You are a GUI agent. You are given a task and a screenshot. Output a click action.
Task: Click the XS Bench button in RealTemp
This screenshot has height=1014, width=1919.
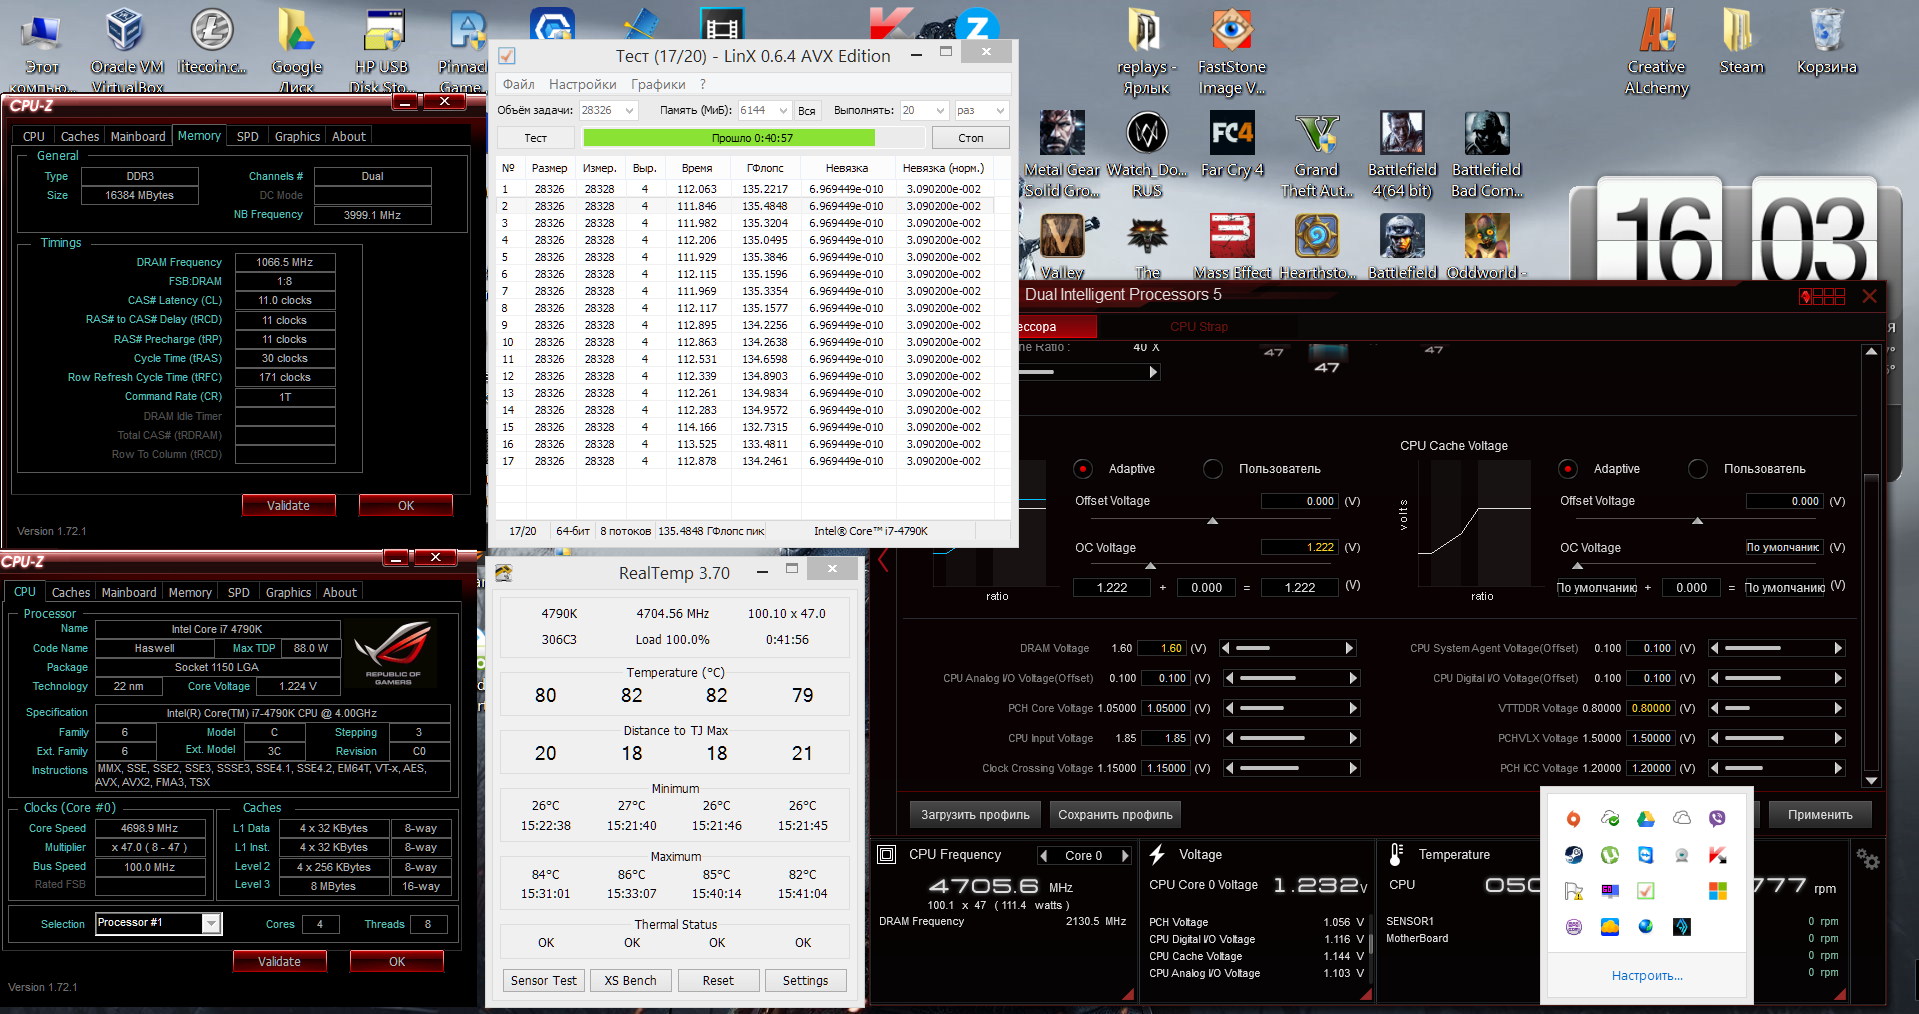pos(630,980)
